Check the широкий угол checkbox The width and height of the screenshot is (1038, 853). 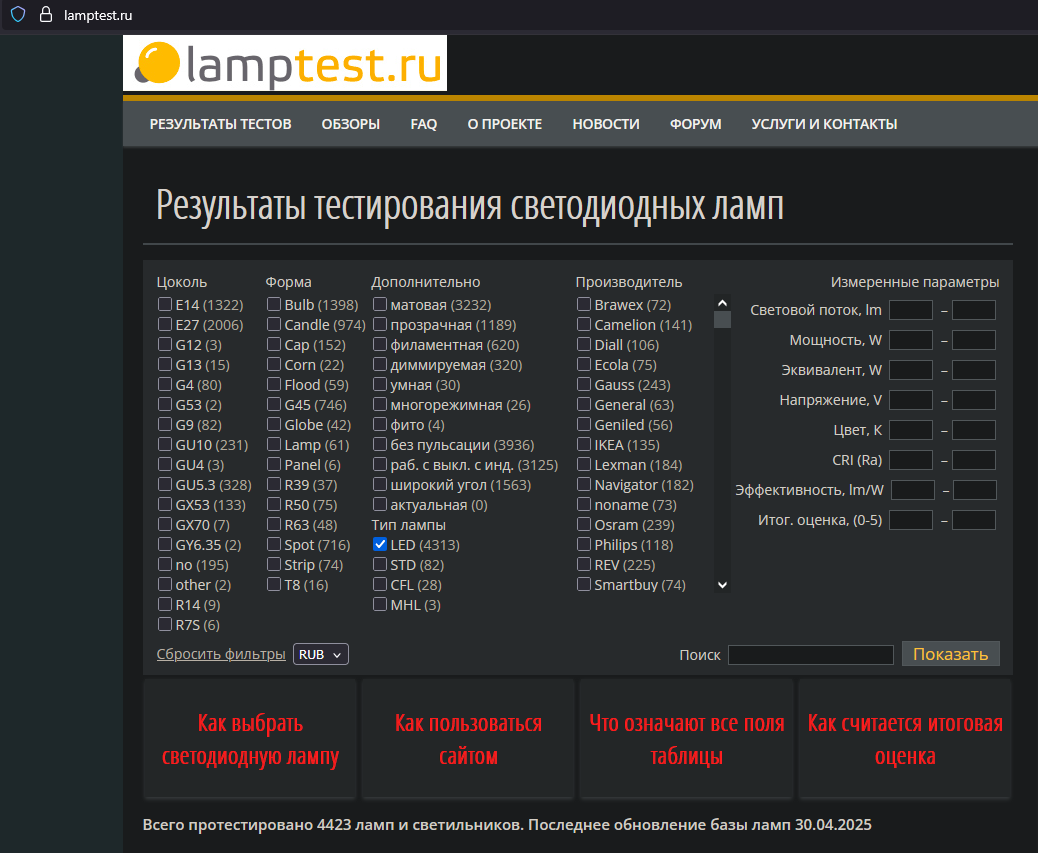(x=380, y=484)
